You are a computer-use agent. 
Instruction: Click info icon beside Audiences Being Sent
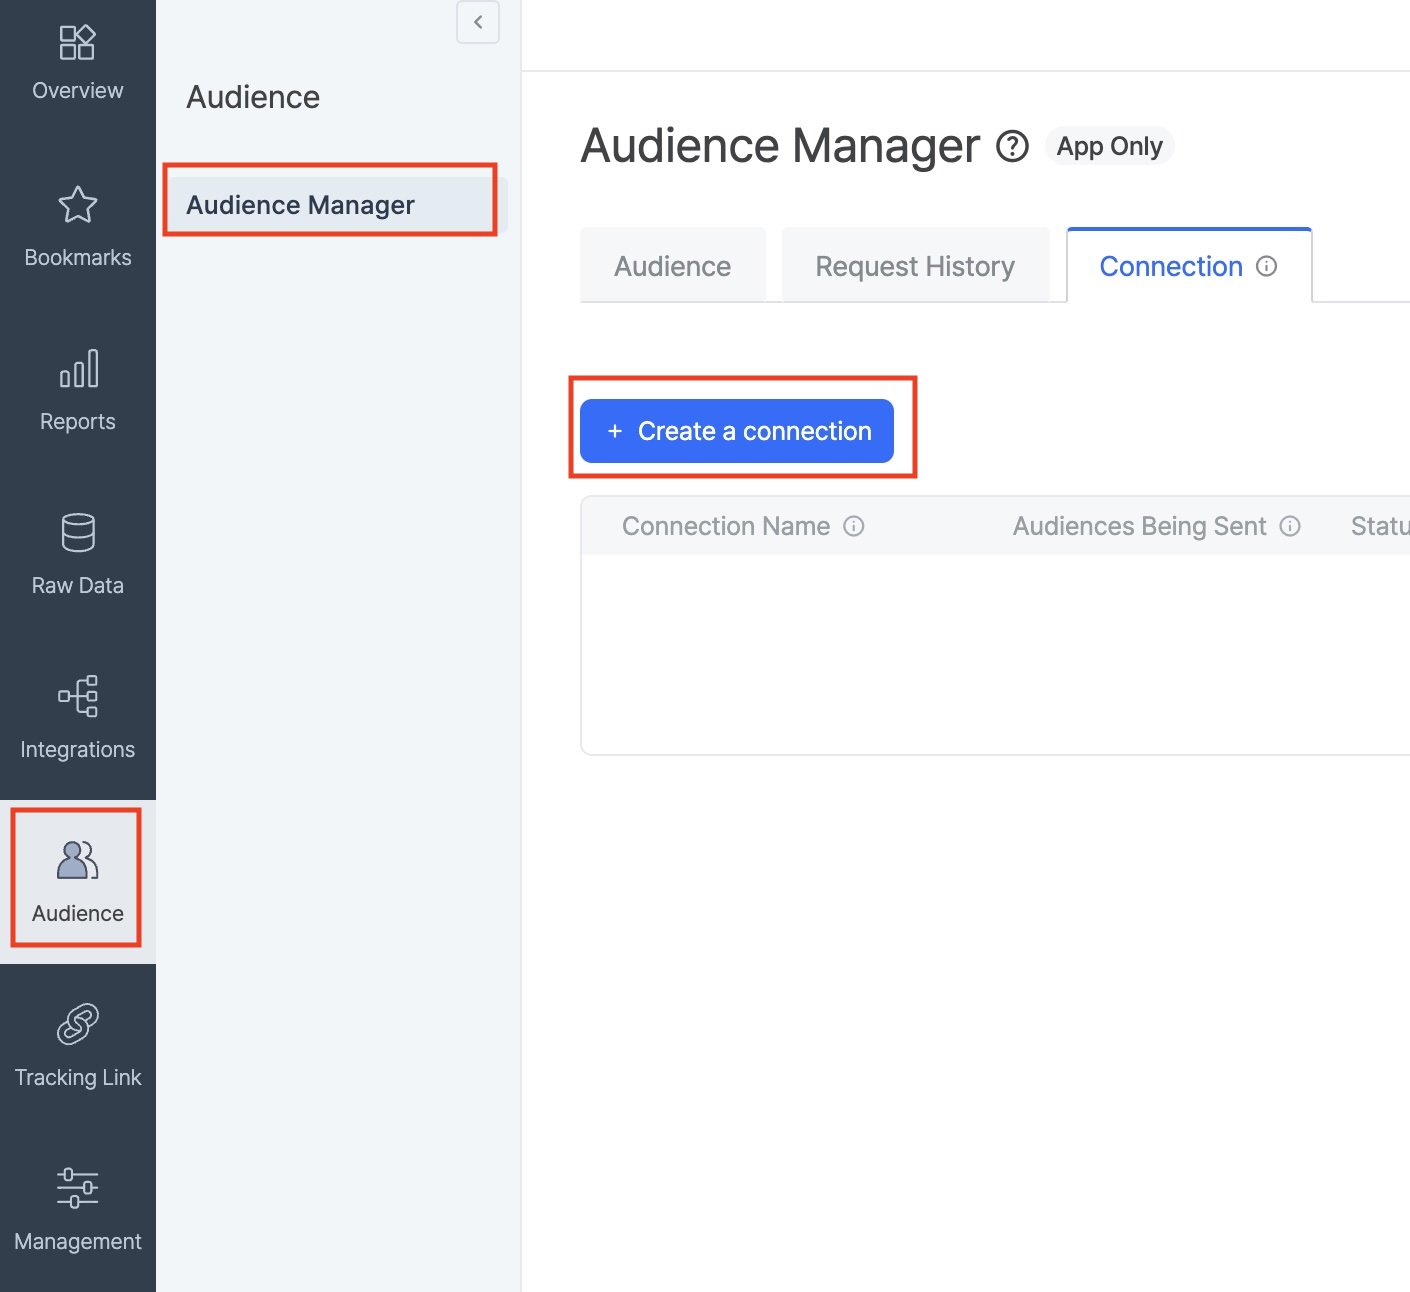pyautogui.click(x=1290, y=526)
